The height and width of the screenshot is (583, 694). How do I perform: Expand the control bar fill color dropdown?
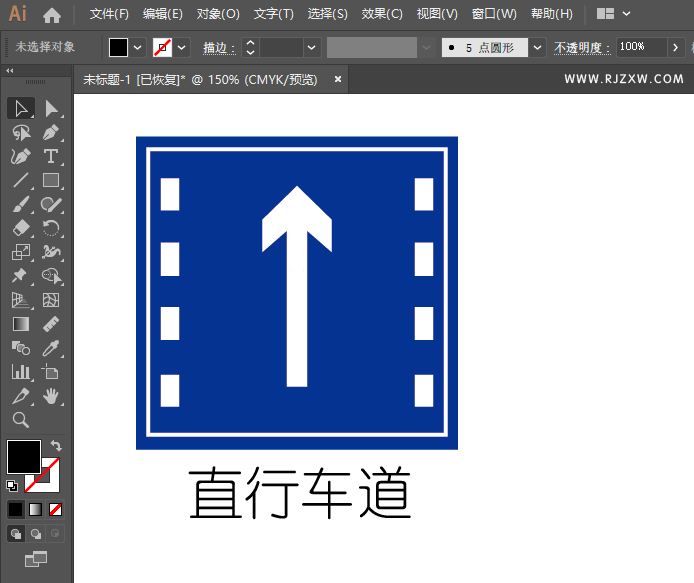pyautogui.click(x=138, y=47)
